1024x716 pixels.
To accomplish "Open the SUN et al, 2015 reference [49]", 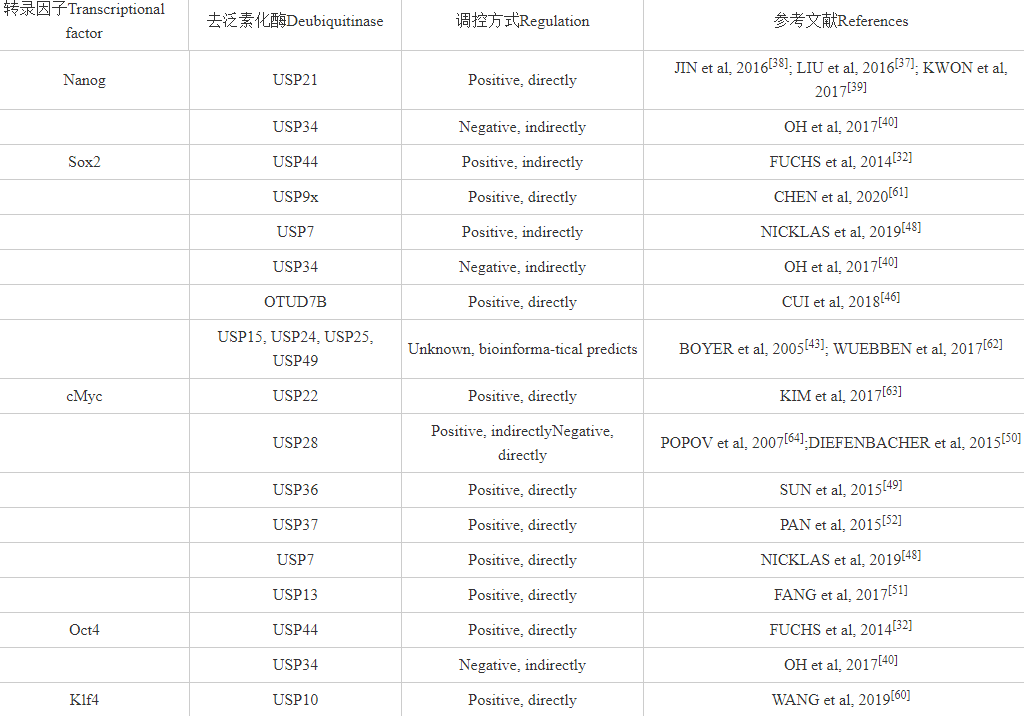I will point(840,489).
